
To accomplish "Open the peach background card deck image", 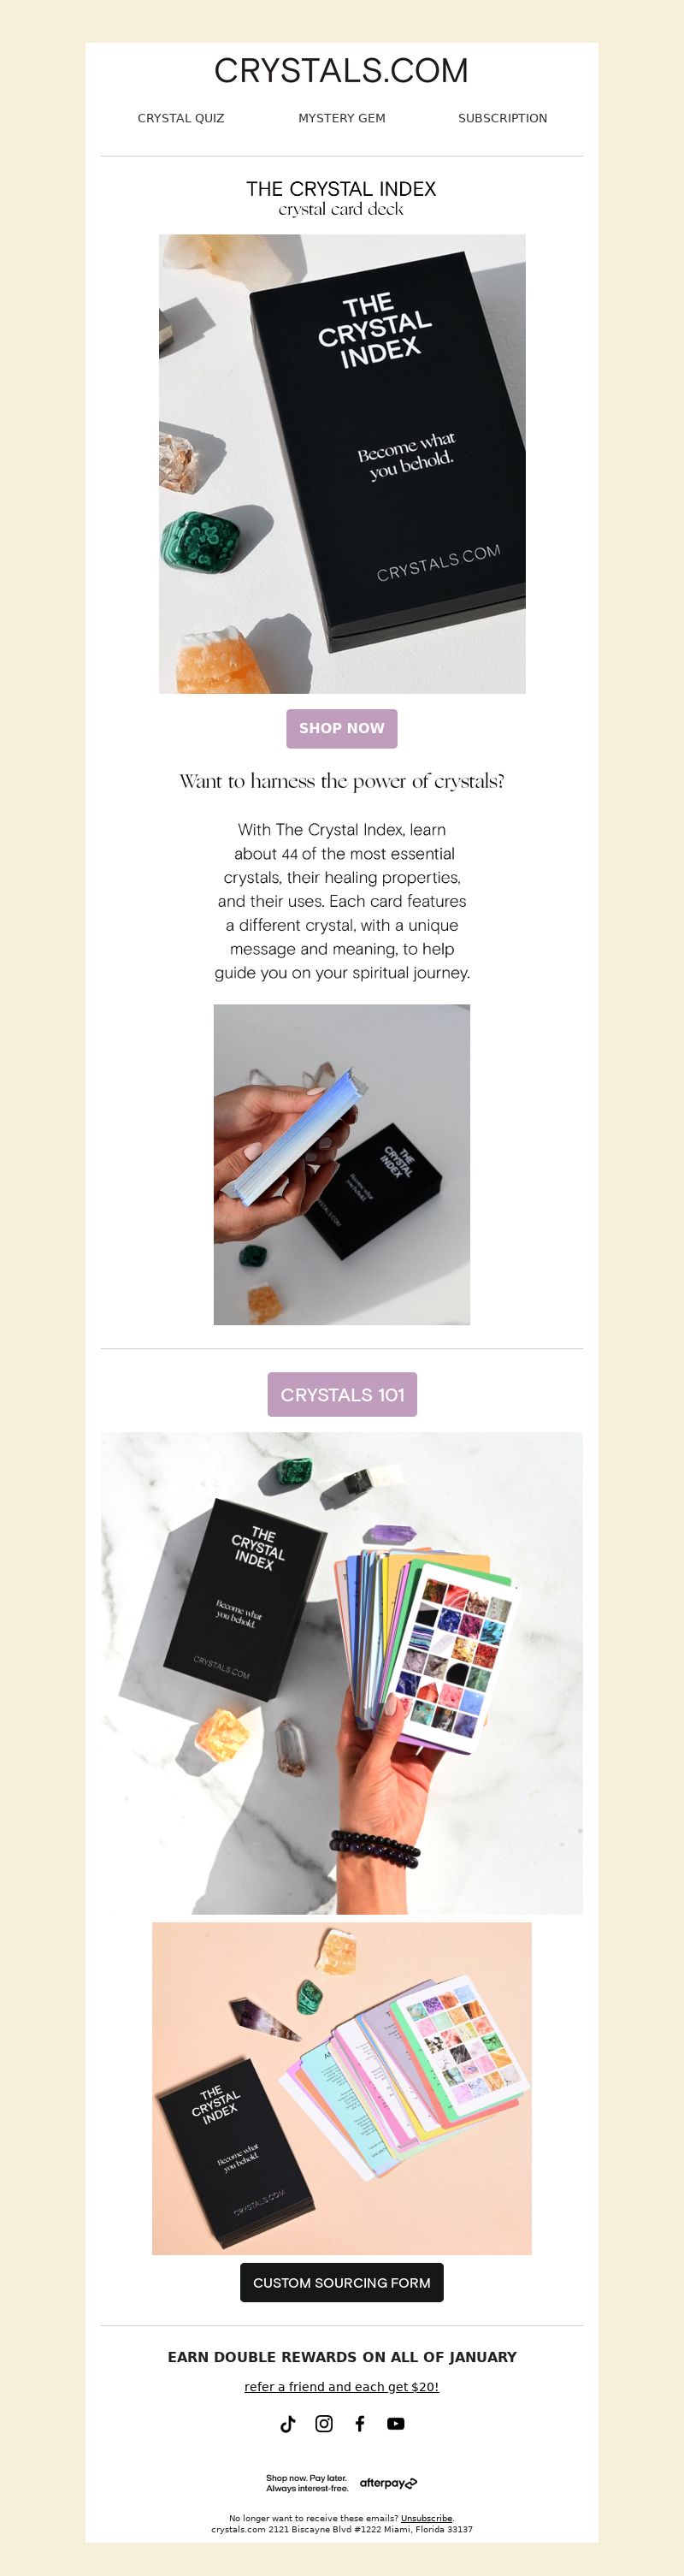I will (x=342, y=2088).
